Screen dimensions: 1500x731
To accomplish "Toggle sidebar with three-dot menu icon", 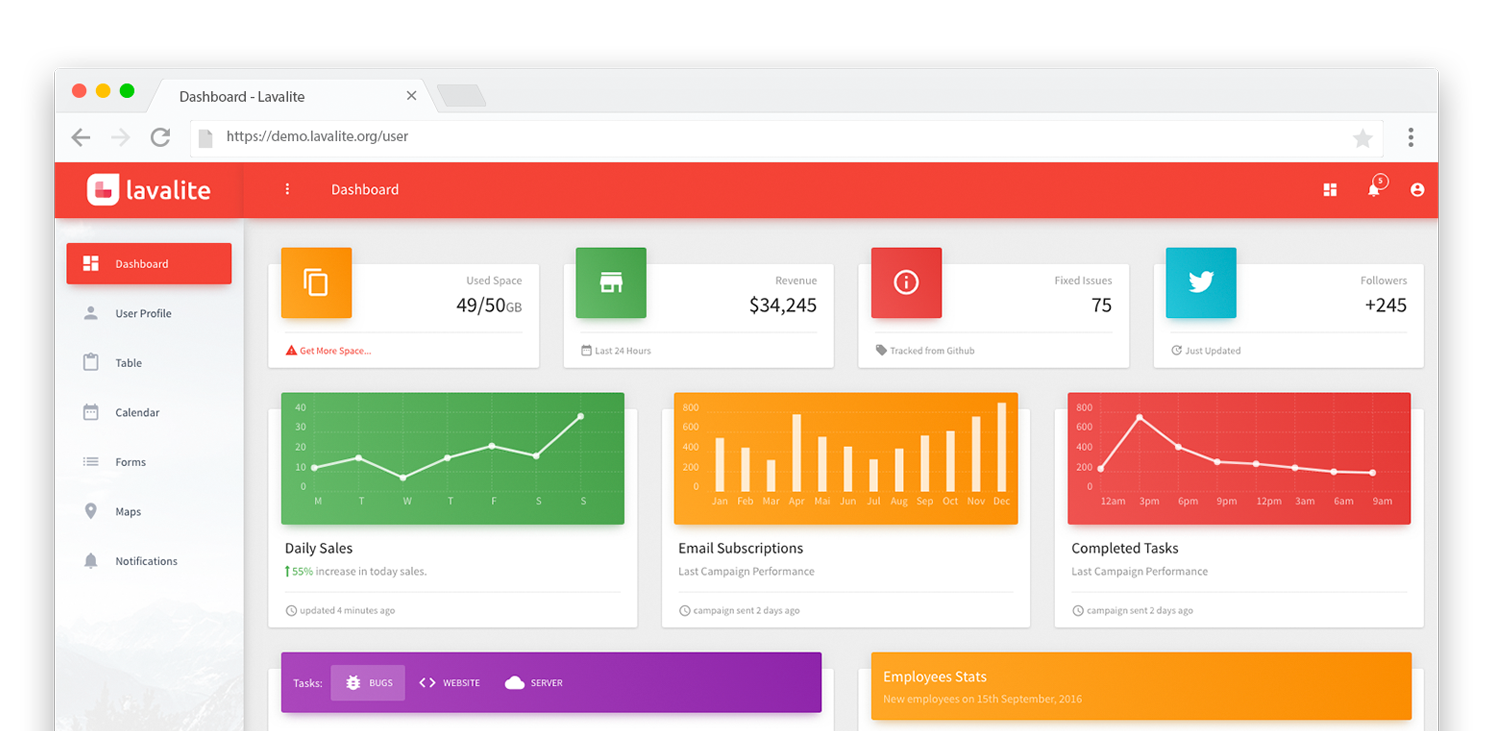I will tap(287, 189).
